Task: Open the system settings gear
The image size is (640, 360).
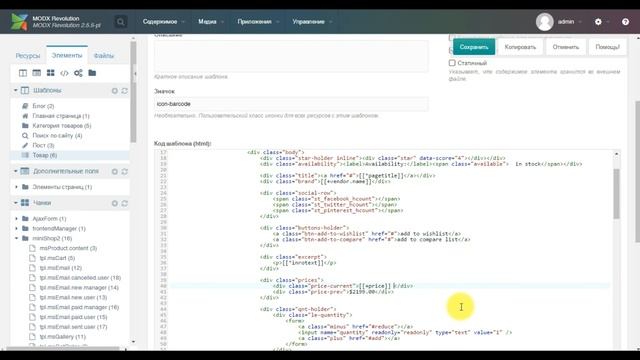Action: (598, 22)
